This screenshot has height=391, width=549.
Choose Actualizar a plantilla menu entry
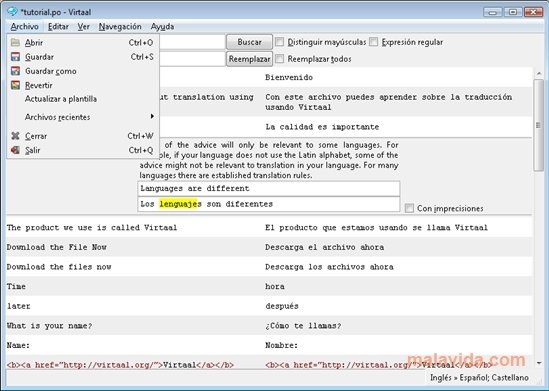click(x=83, y=99)
